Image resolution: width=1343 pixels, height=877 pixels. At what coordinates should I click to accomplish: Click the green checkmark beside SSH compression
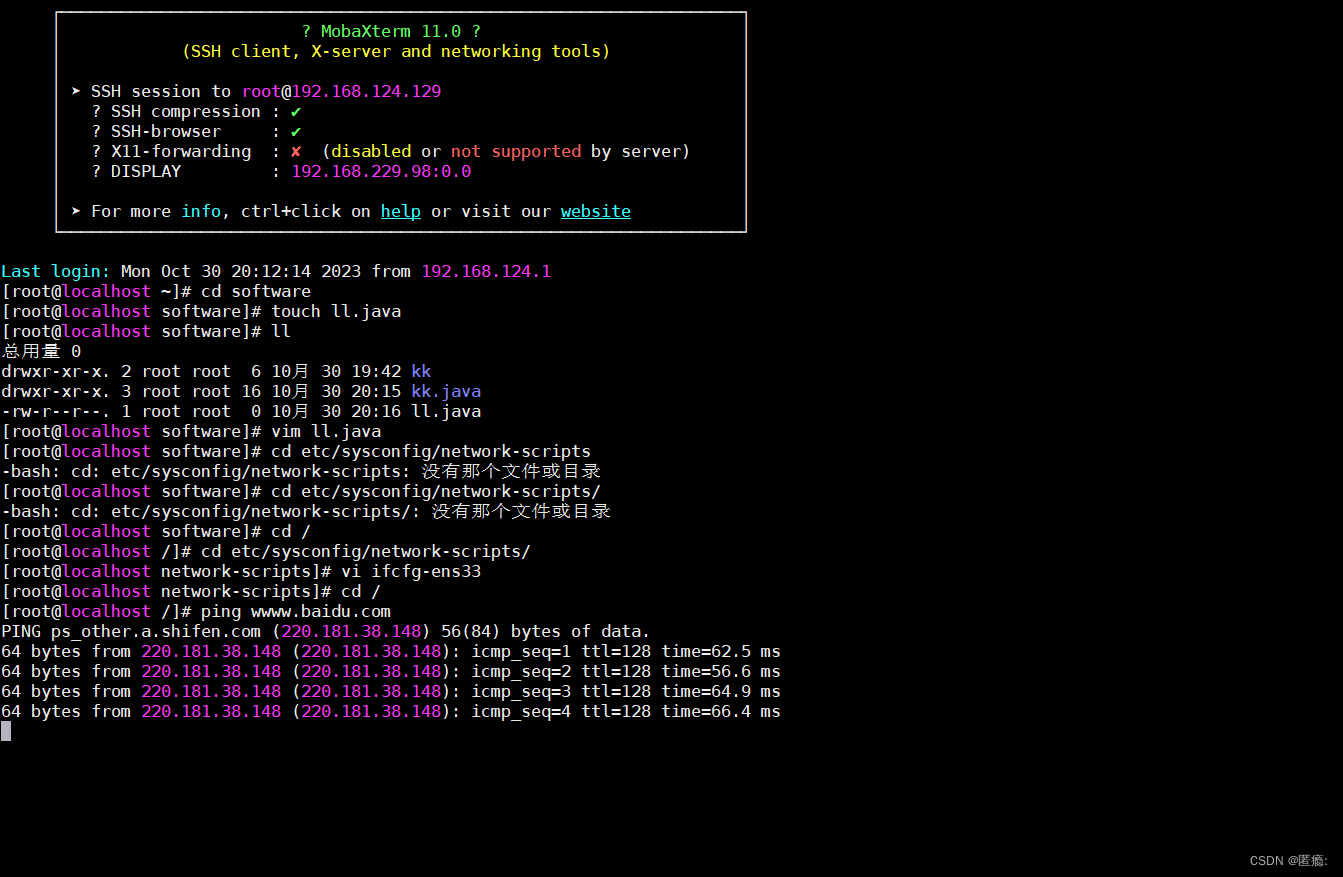(296, 111)
